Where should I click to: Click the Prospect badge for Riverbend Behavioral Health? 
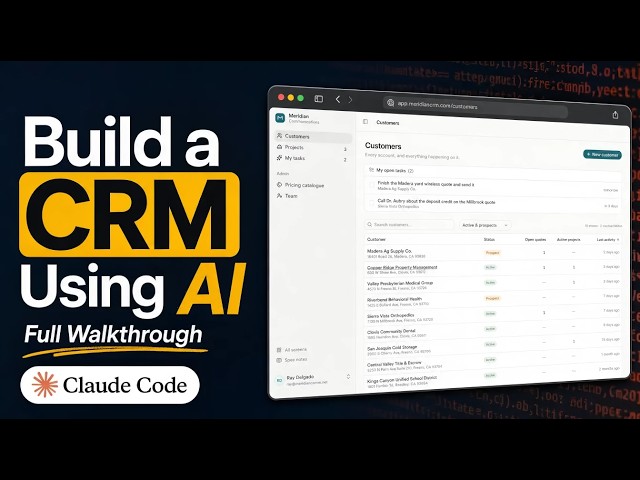tap(492, 298)
